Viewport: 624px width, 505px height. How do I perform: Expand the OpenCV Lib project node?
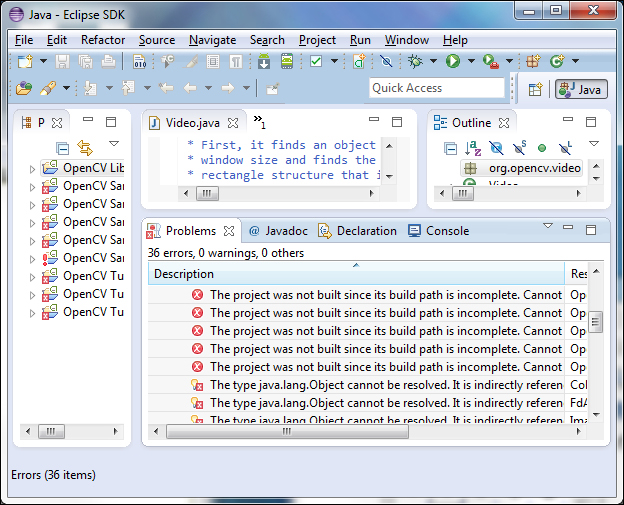pos(32,169)
